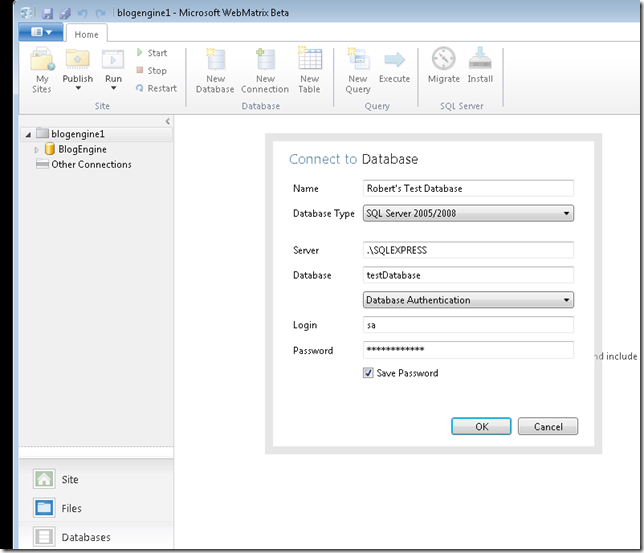Stop the site using Stop
The image size is (644, 553).
152,71
